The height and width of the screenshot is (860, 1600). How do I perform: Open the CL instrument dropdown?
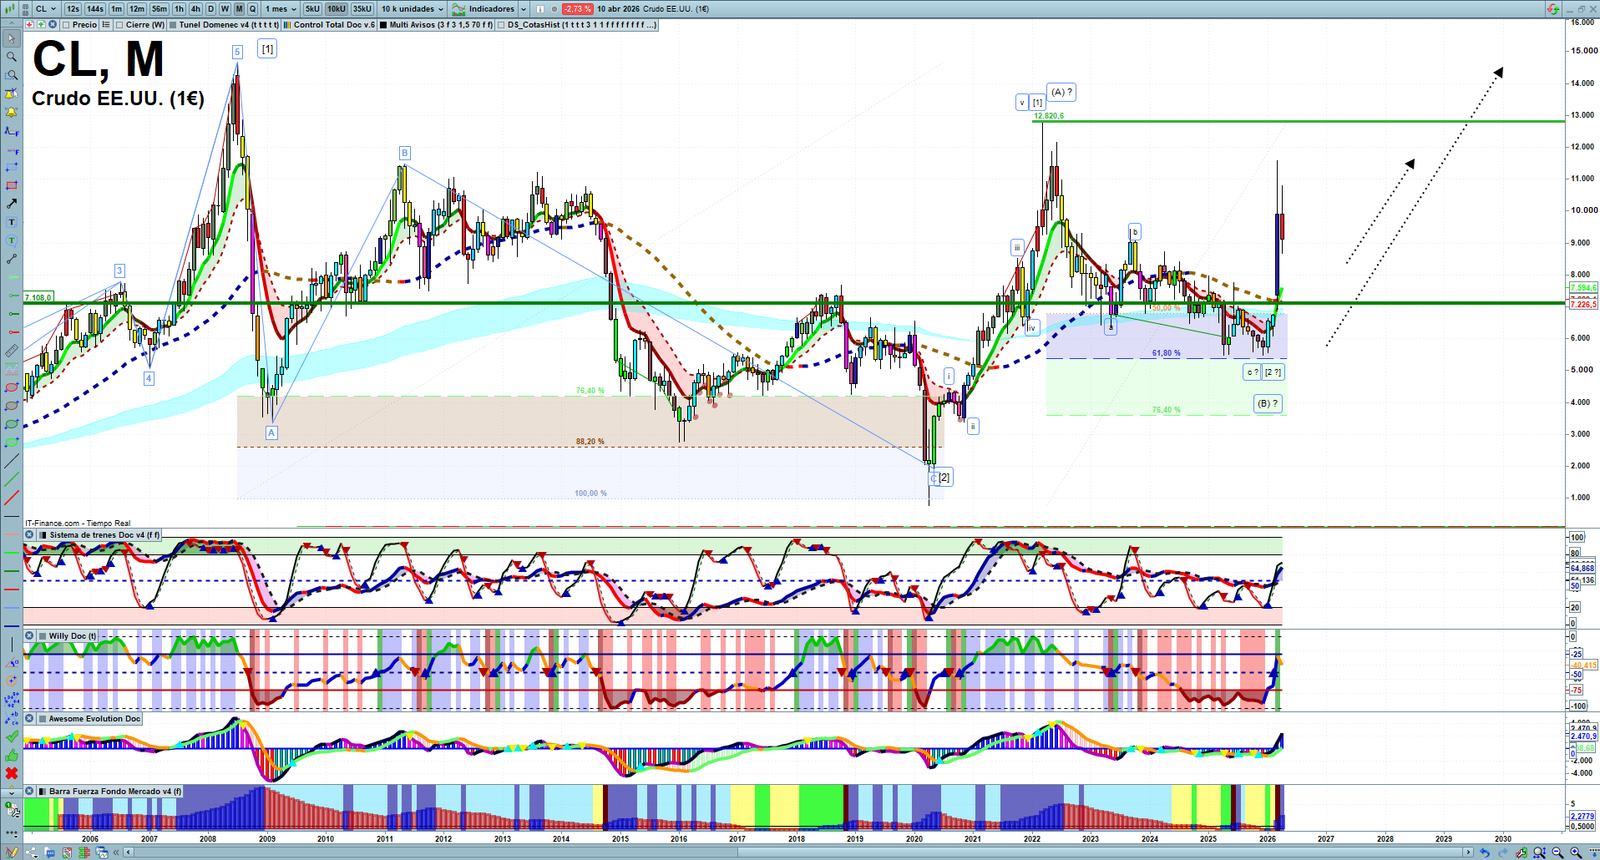pyautogui.click(x=46, y=9)
